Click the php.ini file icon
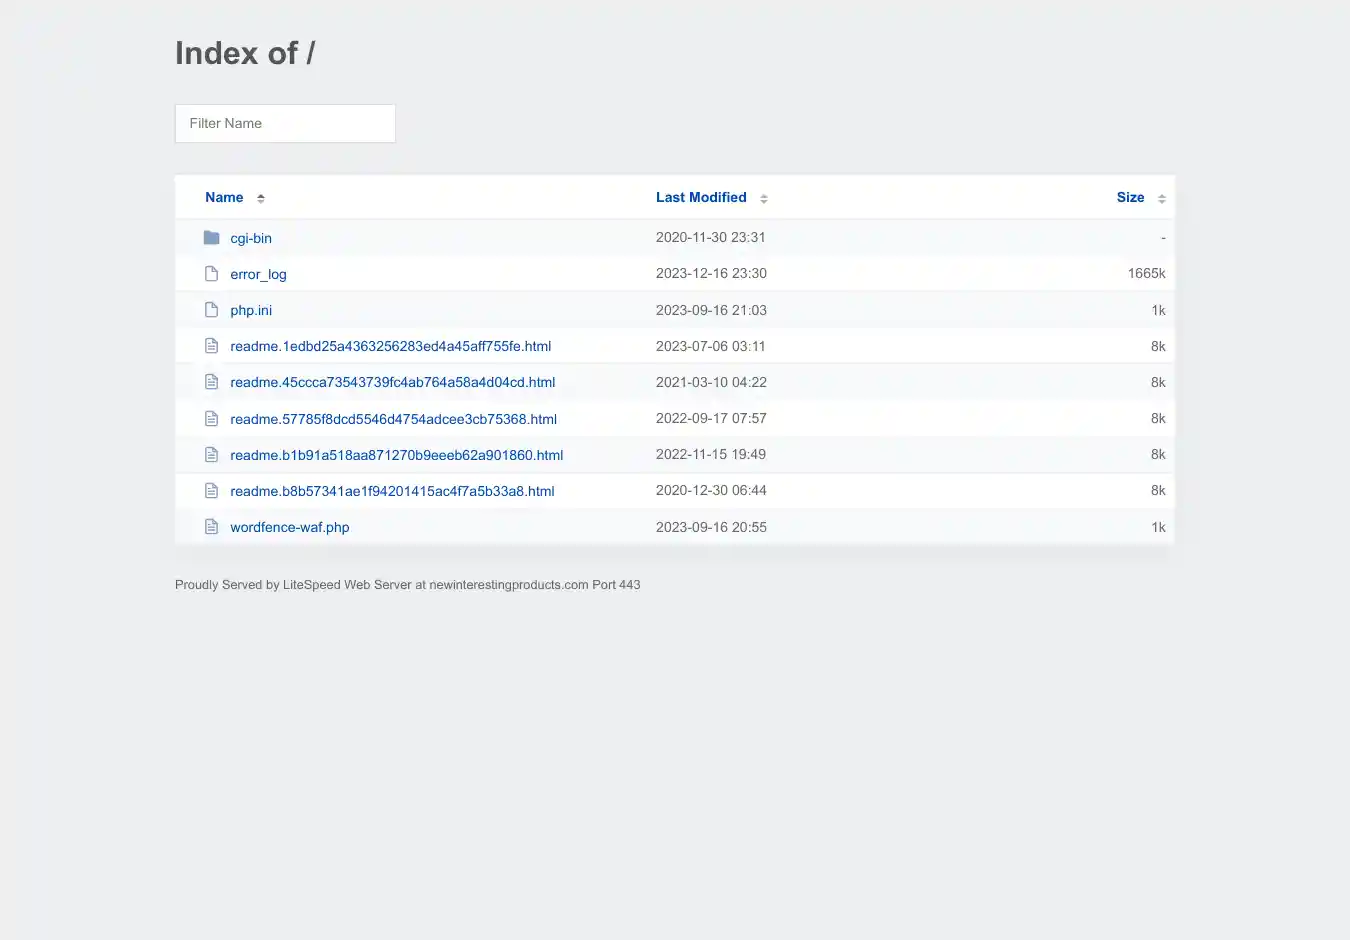Viewport: 1350px width, 940px height. [211, 310]
